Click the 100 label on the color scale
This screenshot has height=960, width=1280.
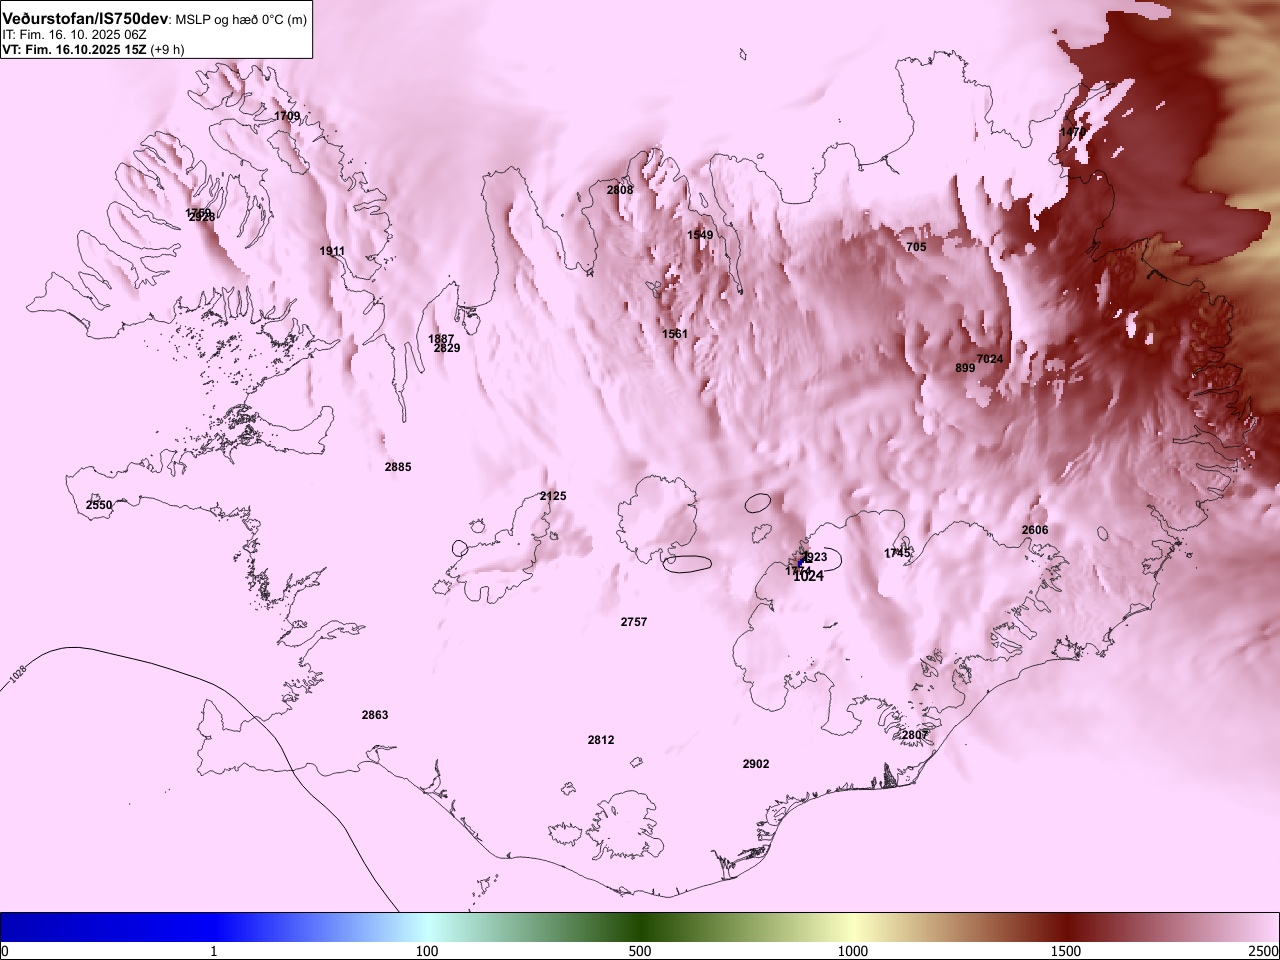[427, 951]
